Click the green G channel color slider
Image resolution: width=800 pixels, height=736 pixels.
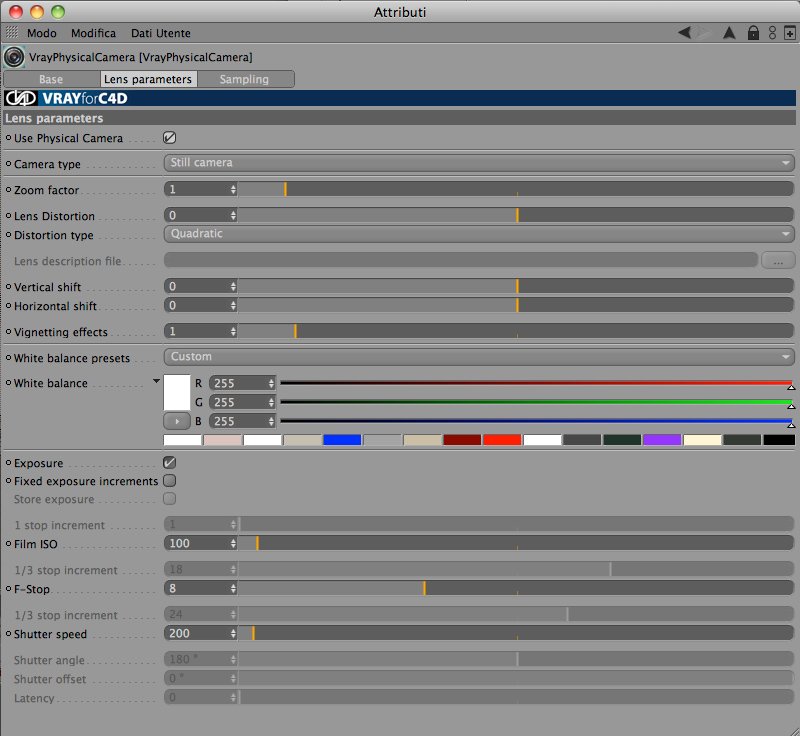[536, 402]
